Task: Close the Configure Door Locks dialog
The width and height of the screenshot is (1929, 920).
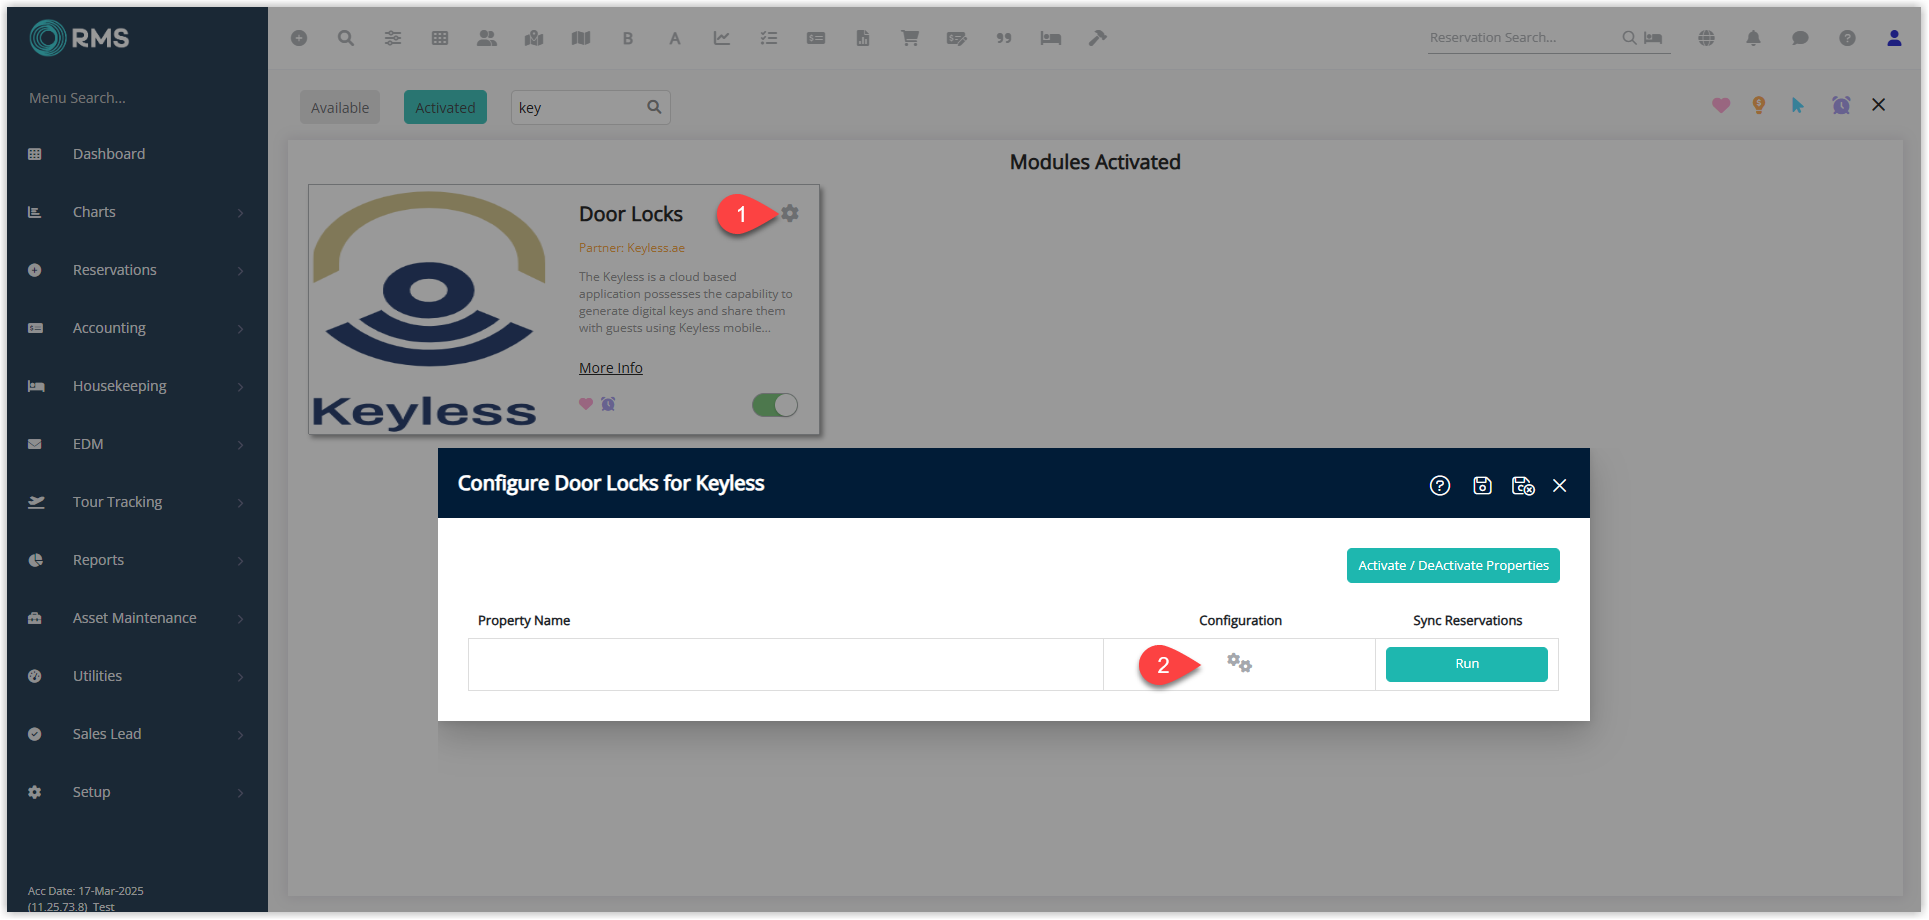Action: (x=1560, y=485)
